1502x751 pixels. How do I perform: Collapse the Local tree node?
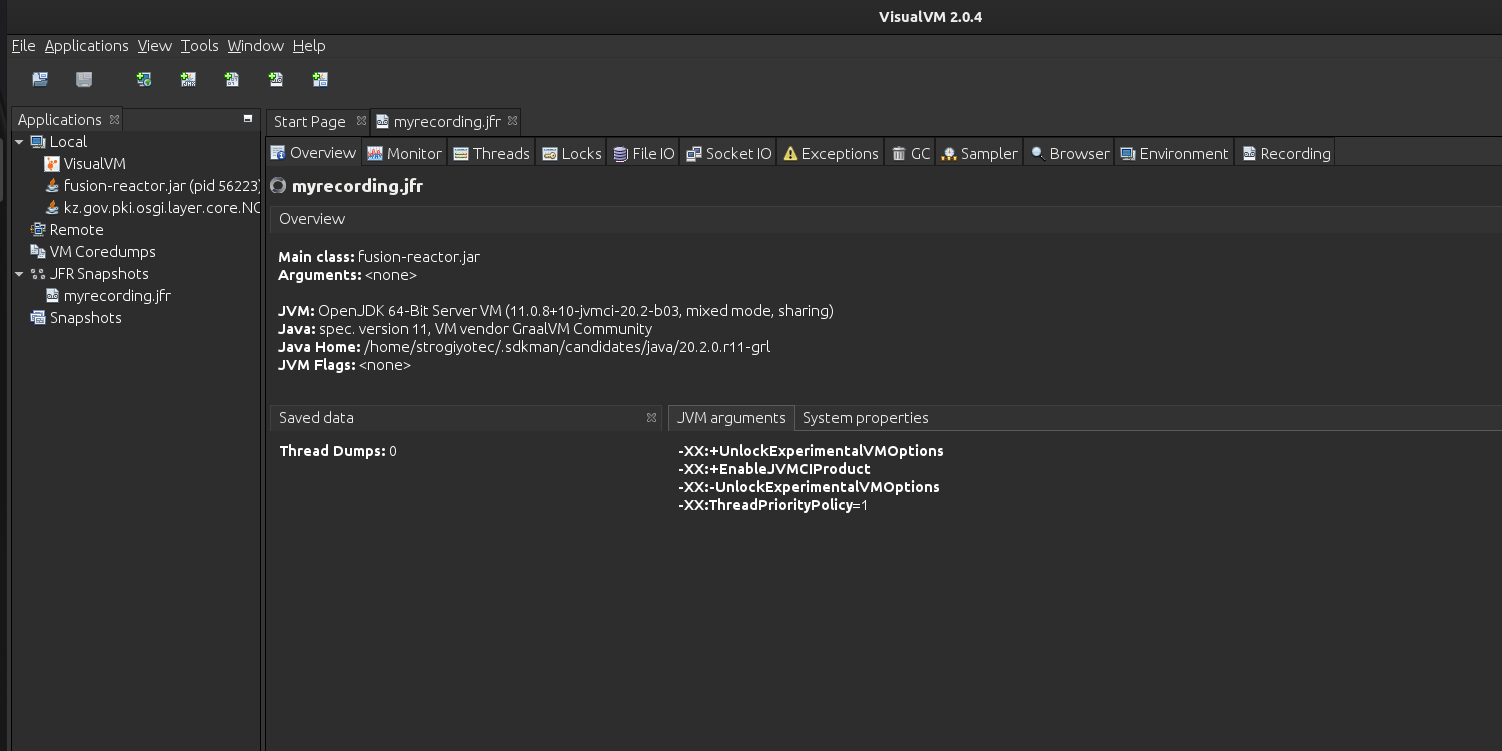point(19,142)
